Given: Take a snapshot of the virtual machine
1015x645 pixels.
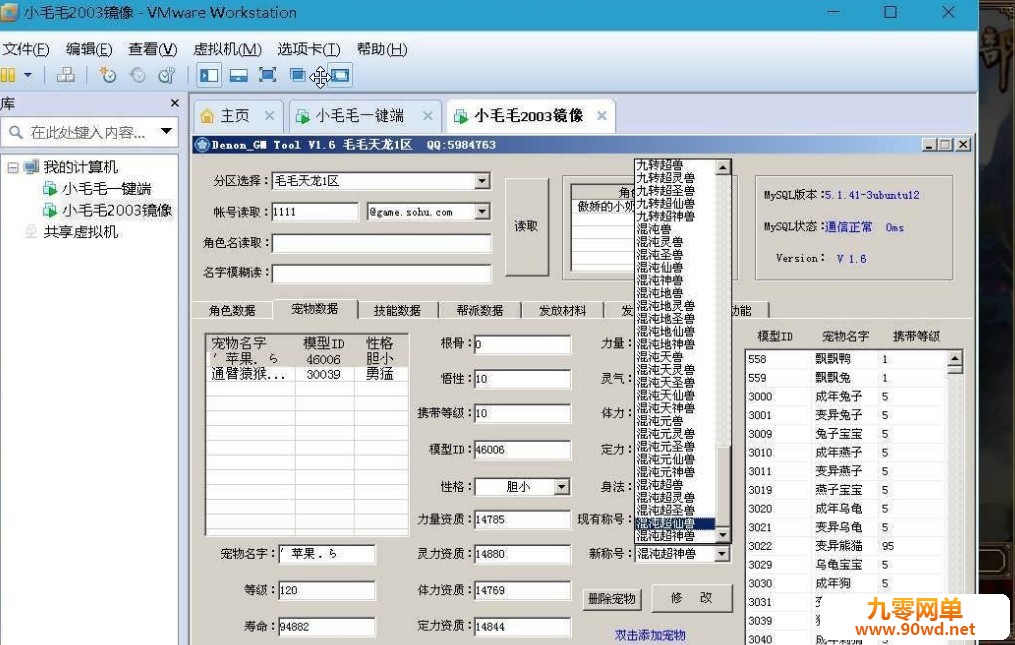Looking at the screenshot, I should (x=107, y=75).
